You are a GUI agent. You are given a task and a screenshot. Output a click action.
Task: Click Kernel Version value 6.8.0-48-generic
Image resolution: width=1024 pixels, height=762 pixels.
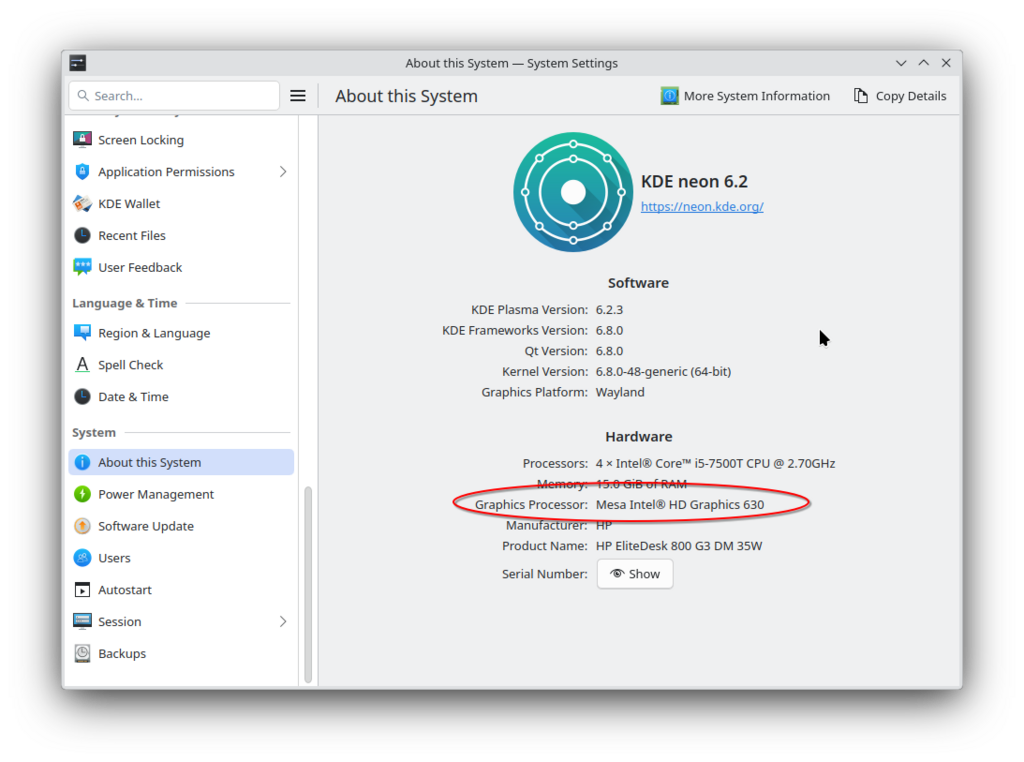tap(664, 372)
